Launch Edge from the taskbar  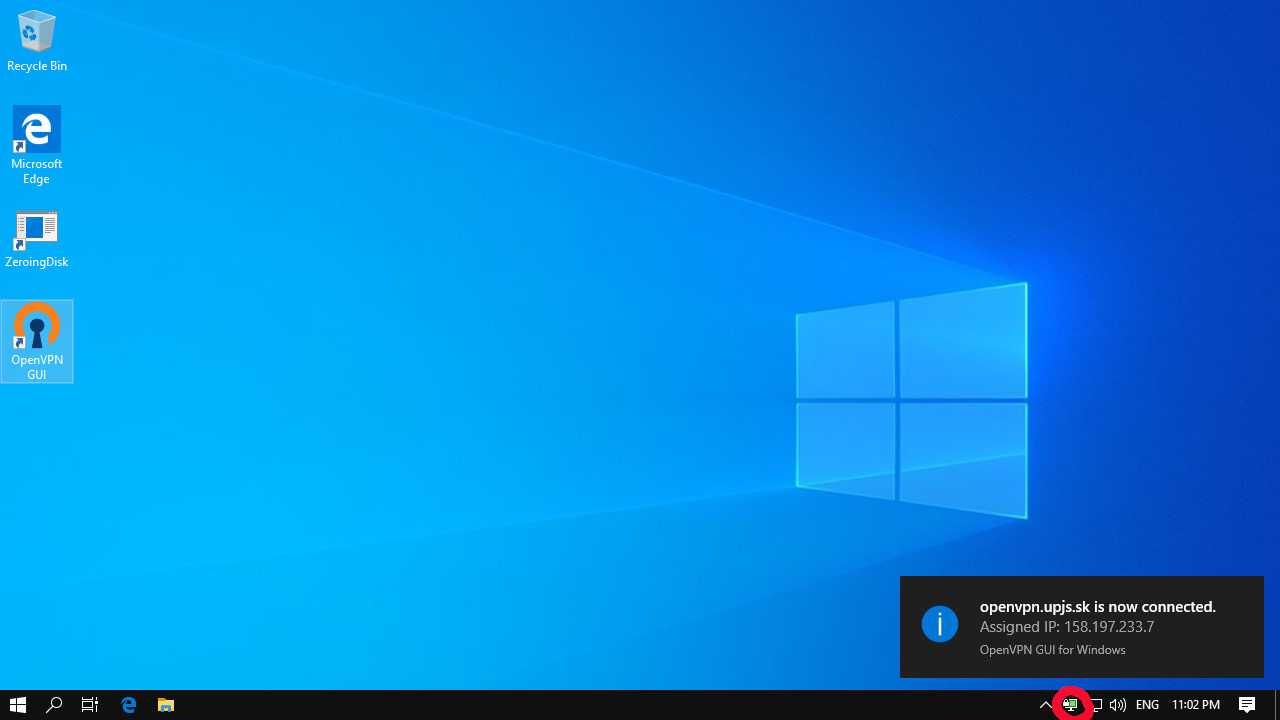point(128,705)
